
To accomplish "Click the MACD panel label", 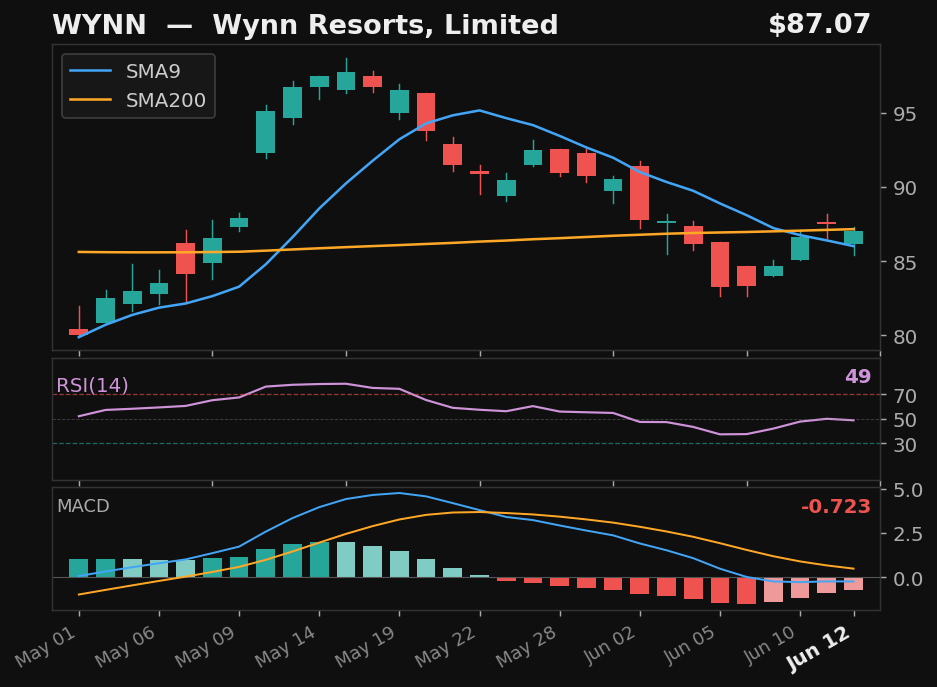I will tap(83, 506).
